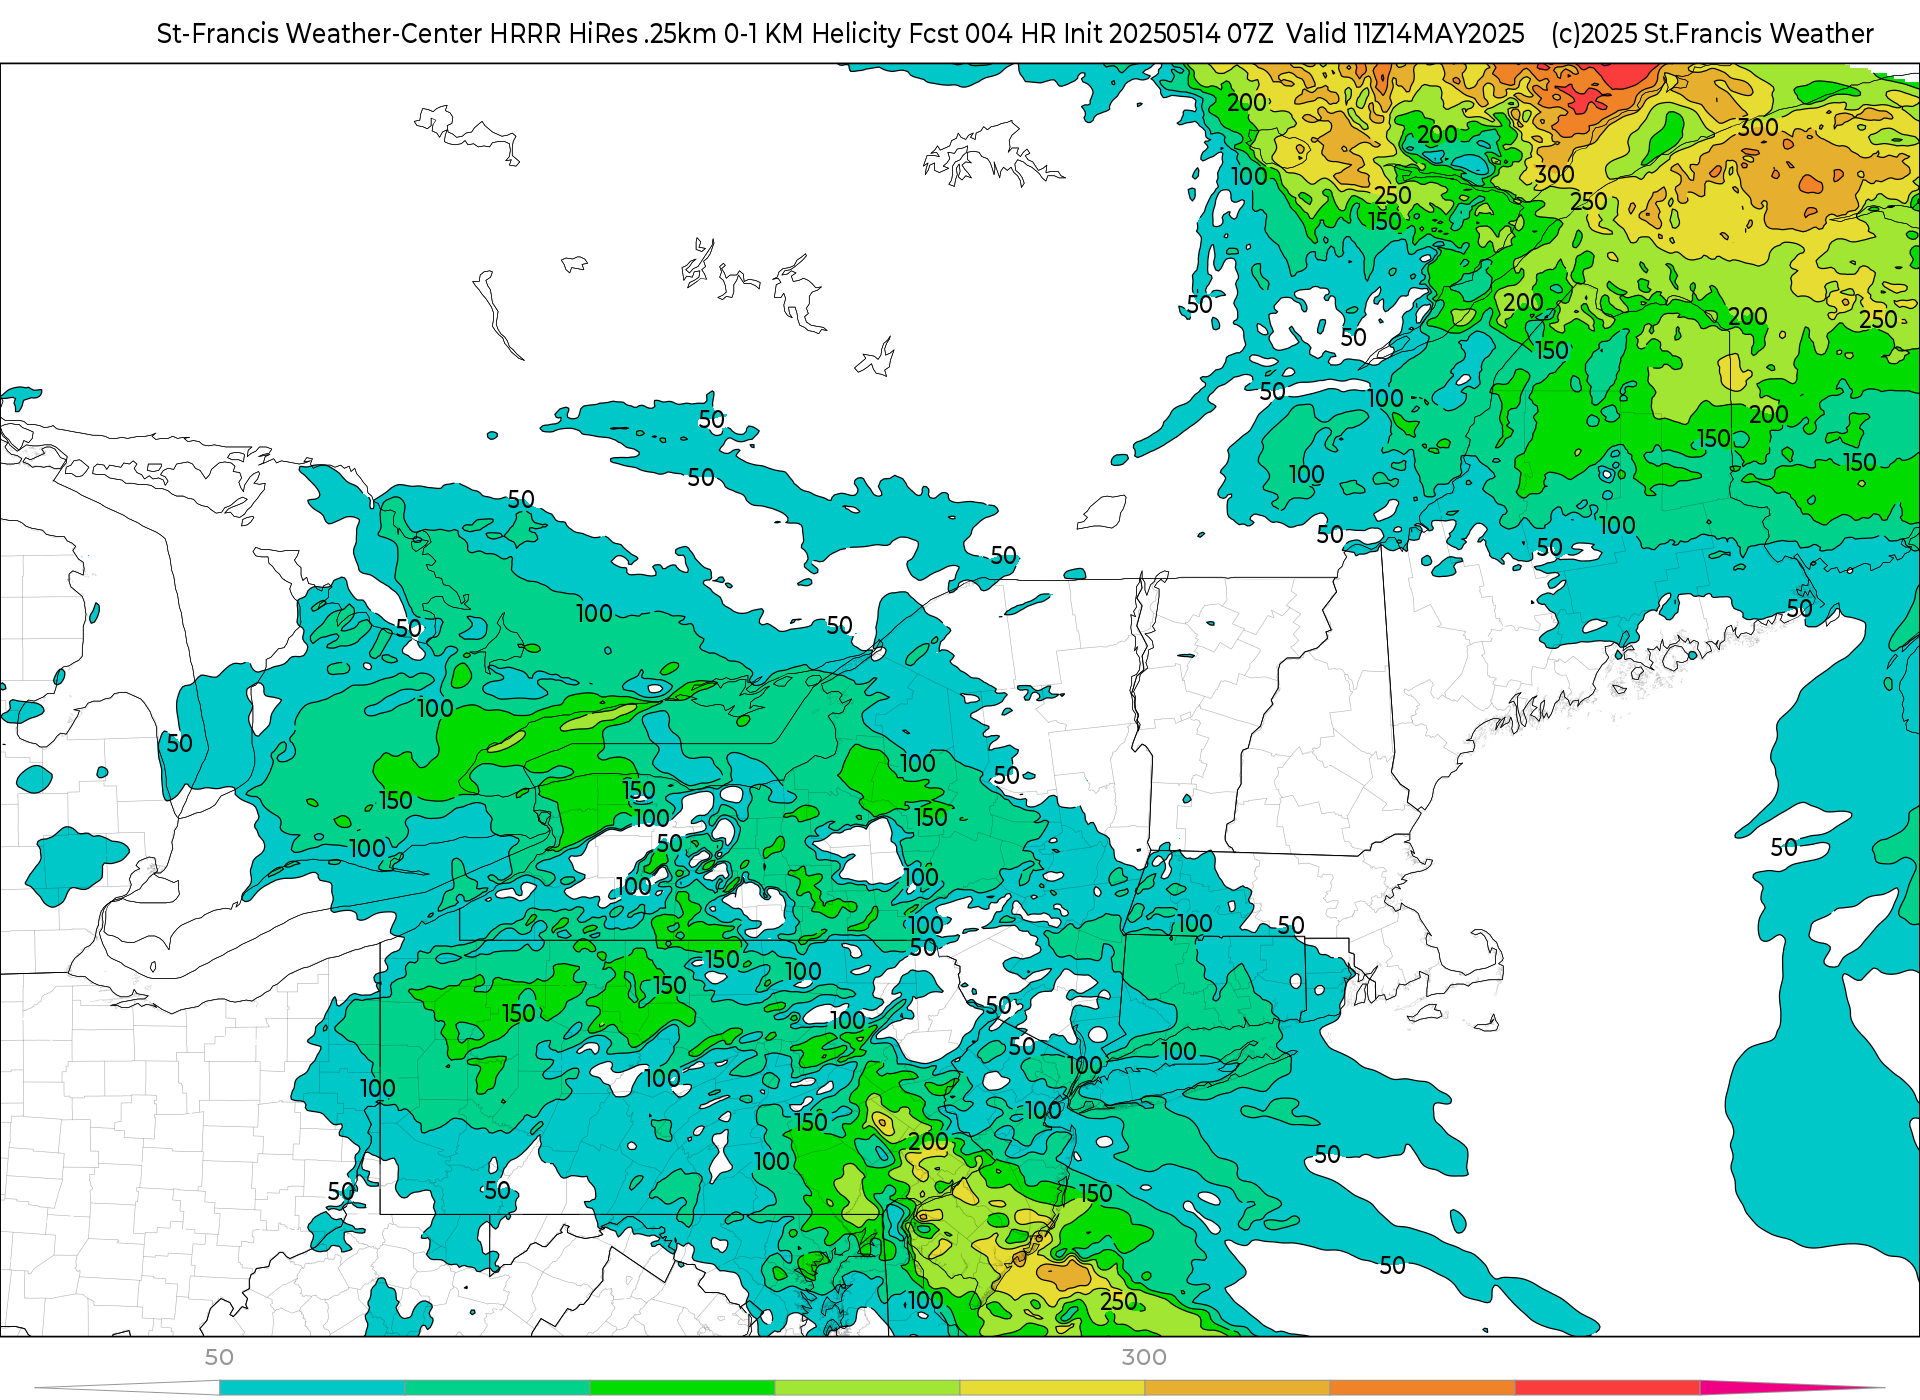Select the yellow-green color bar segment

point(867,1388)
